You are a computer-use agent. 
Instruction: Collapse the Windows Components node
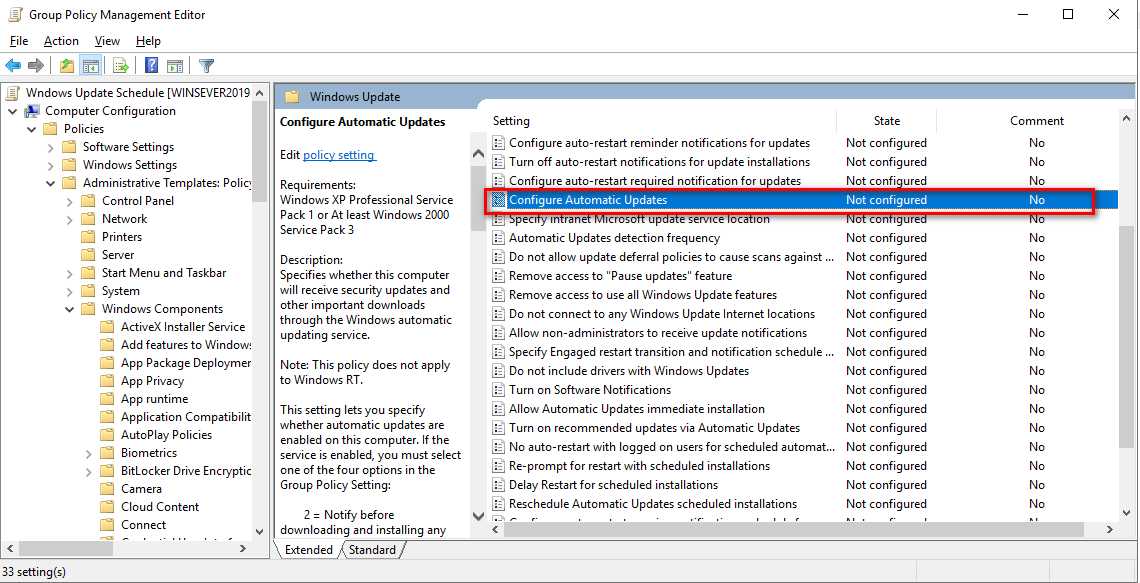[x=70, y=310]
